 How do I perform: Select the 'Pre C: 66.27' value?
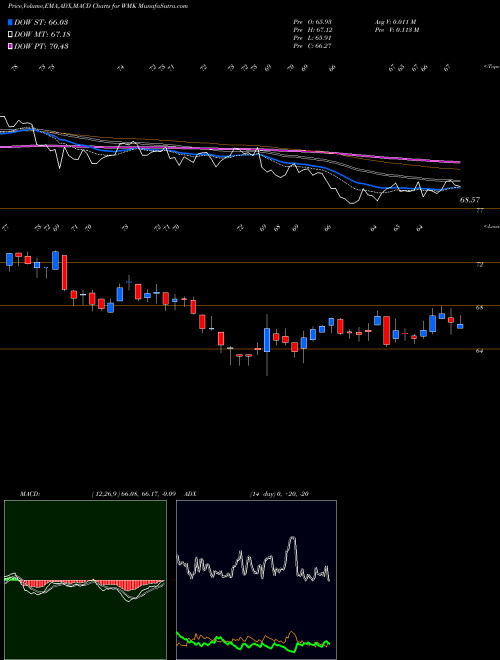(313, 46)
